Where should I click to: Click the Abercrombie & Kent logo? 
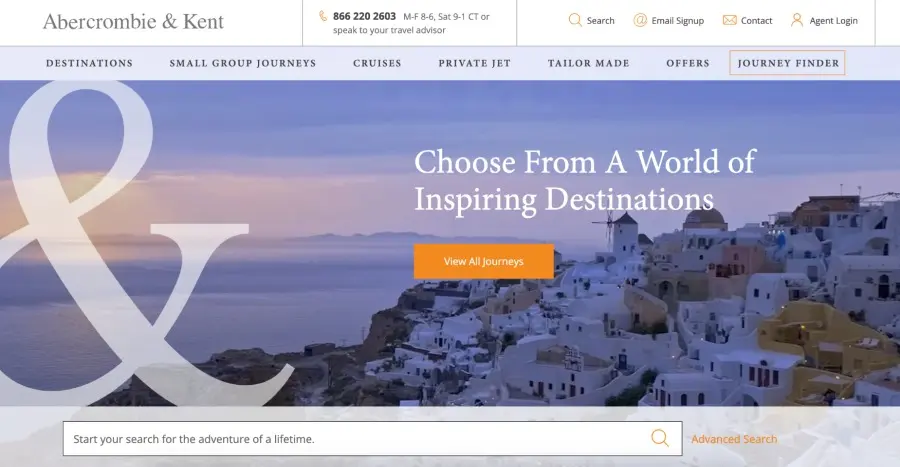tap(133, 22)
